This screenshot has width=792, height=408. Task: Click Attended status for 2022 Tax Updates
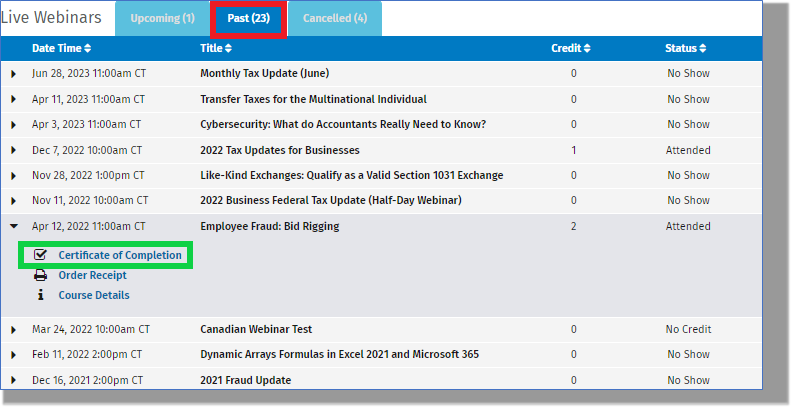pos(688,150)
